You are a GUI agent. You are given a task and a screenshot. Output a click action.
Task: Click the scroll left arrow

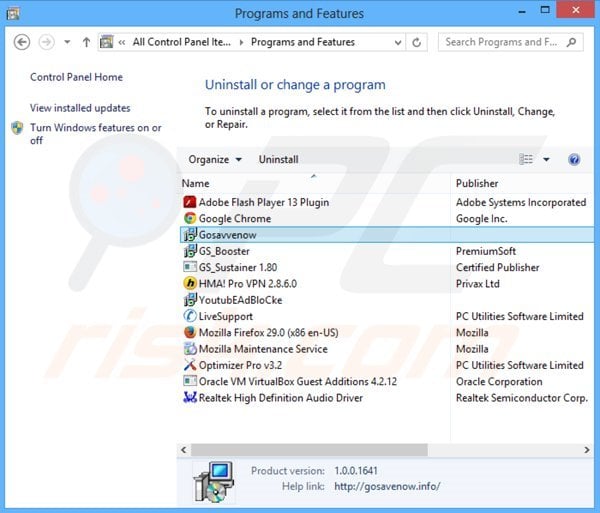(184, 450)
